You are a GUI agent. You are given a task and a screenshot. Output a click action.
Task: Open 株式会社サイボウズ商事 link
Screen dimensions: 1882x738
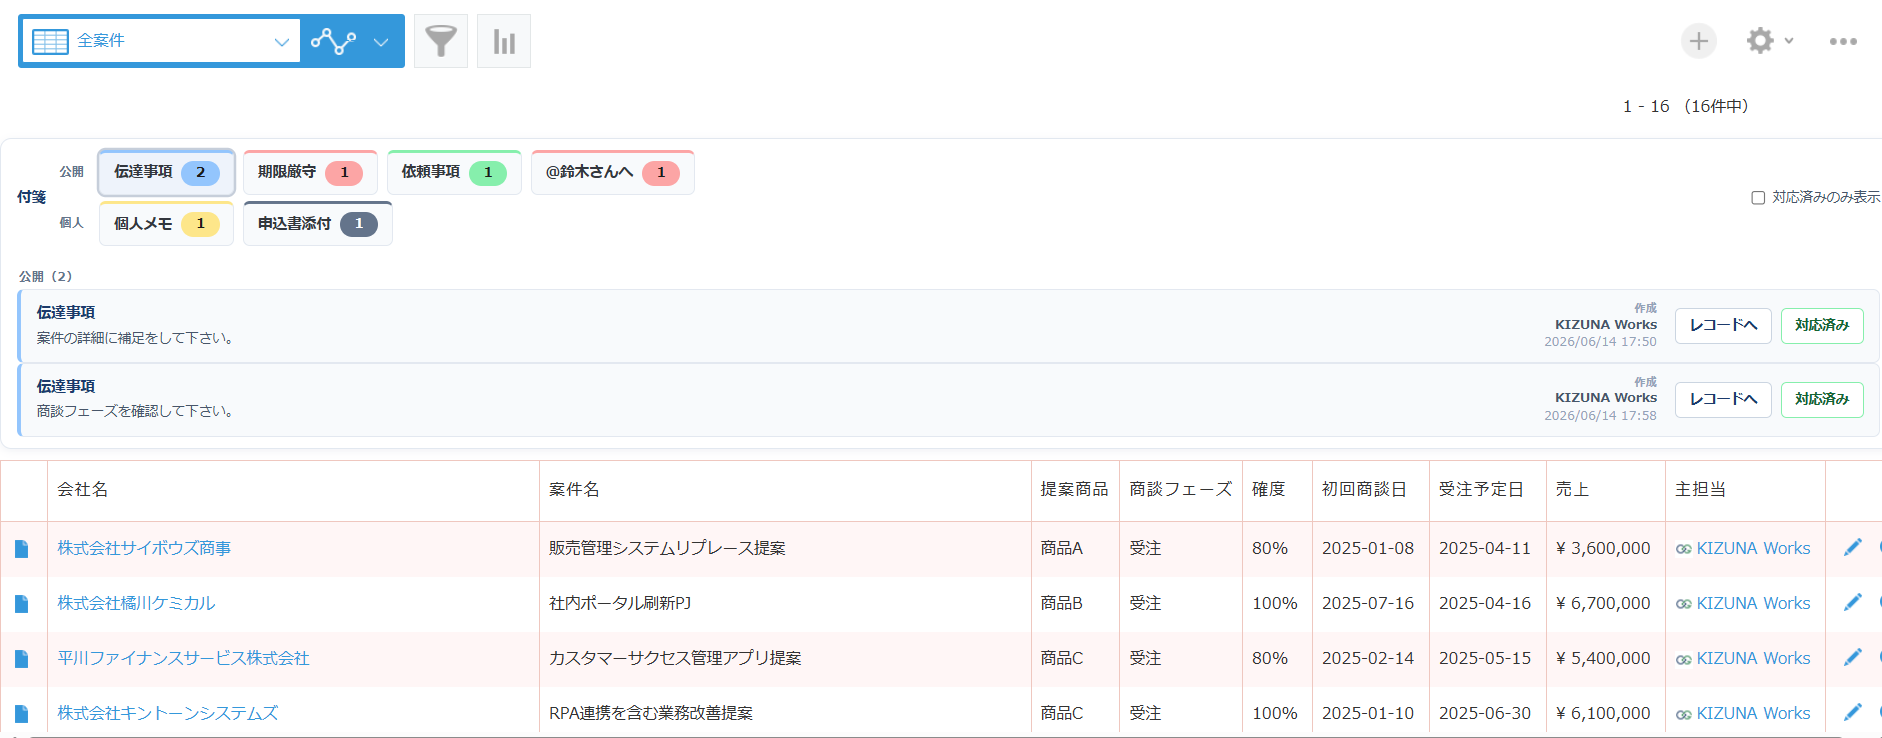(144, 549)
